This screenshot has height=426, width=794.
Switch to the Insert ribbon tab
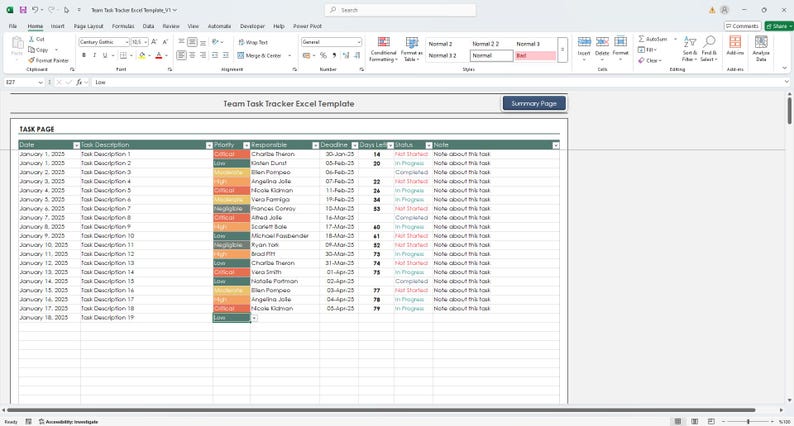pyautogui.click(x=57, y=26)
